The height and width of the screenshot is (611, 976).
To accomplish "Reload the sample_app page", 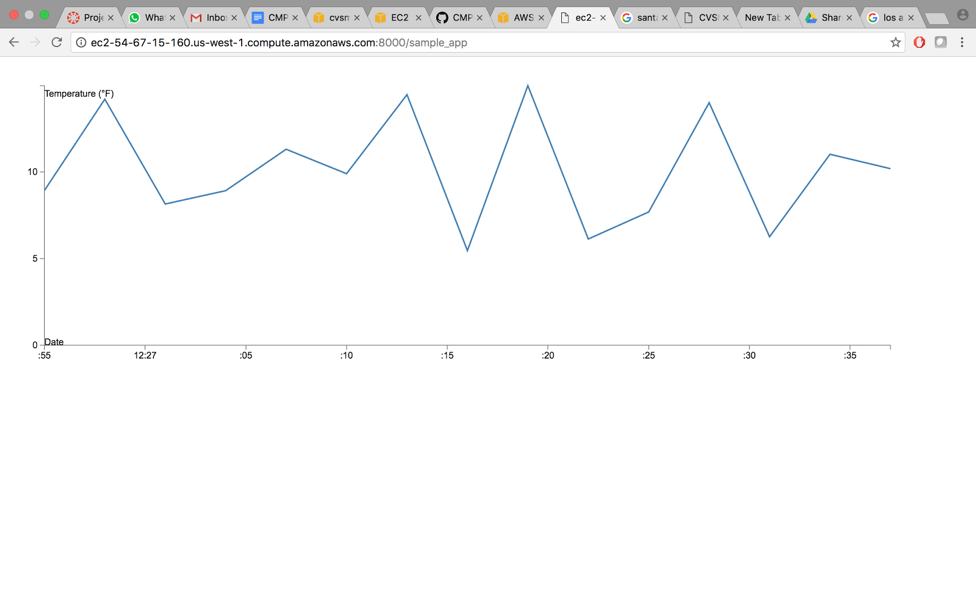I will [57, 42].
